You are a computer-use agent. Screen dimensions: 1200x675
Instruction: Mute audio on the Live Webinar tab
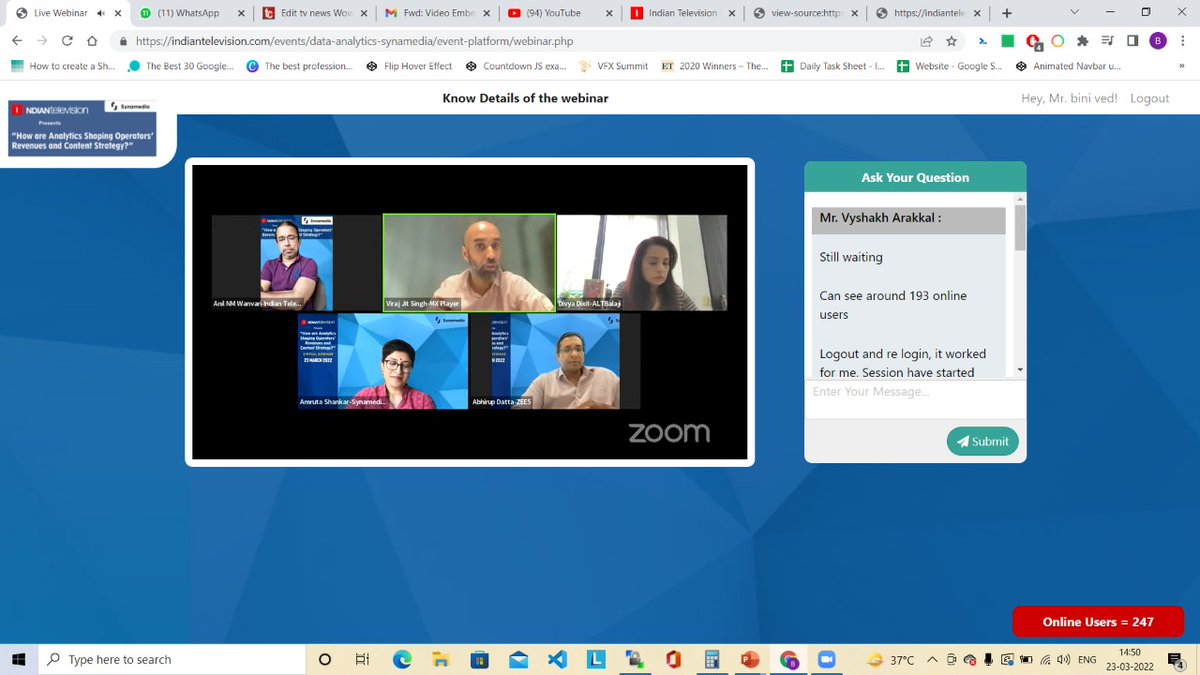coord(100,13)
